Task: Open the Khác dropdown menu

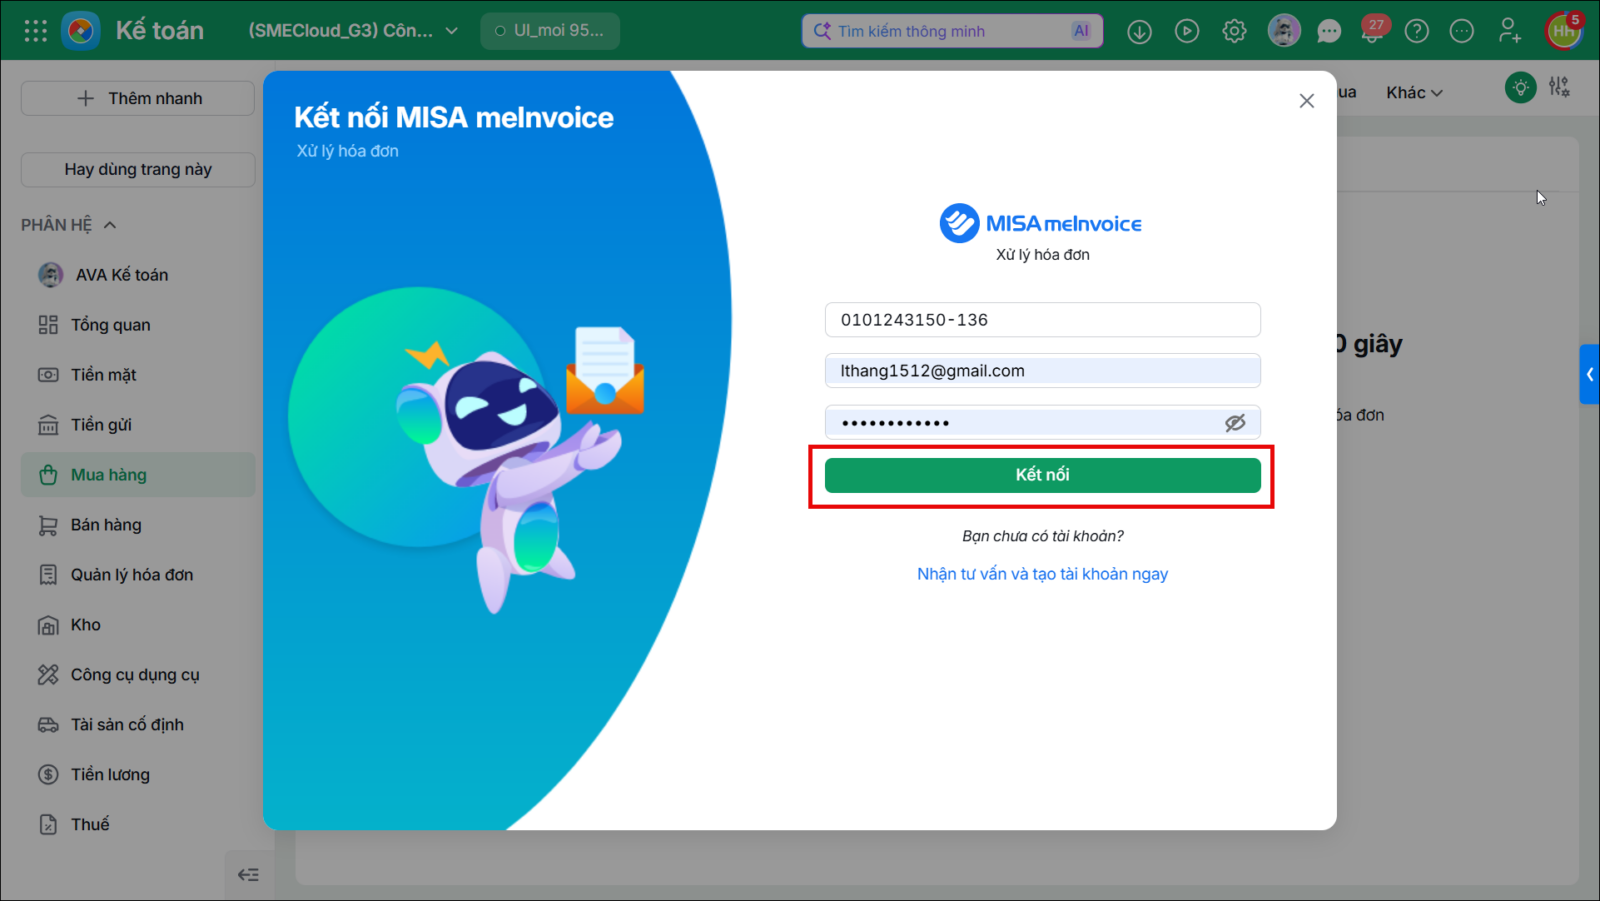Action: tap(1414, 92)
